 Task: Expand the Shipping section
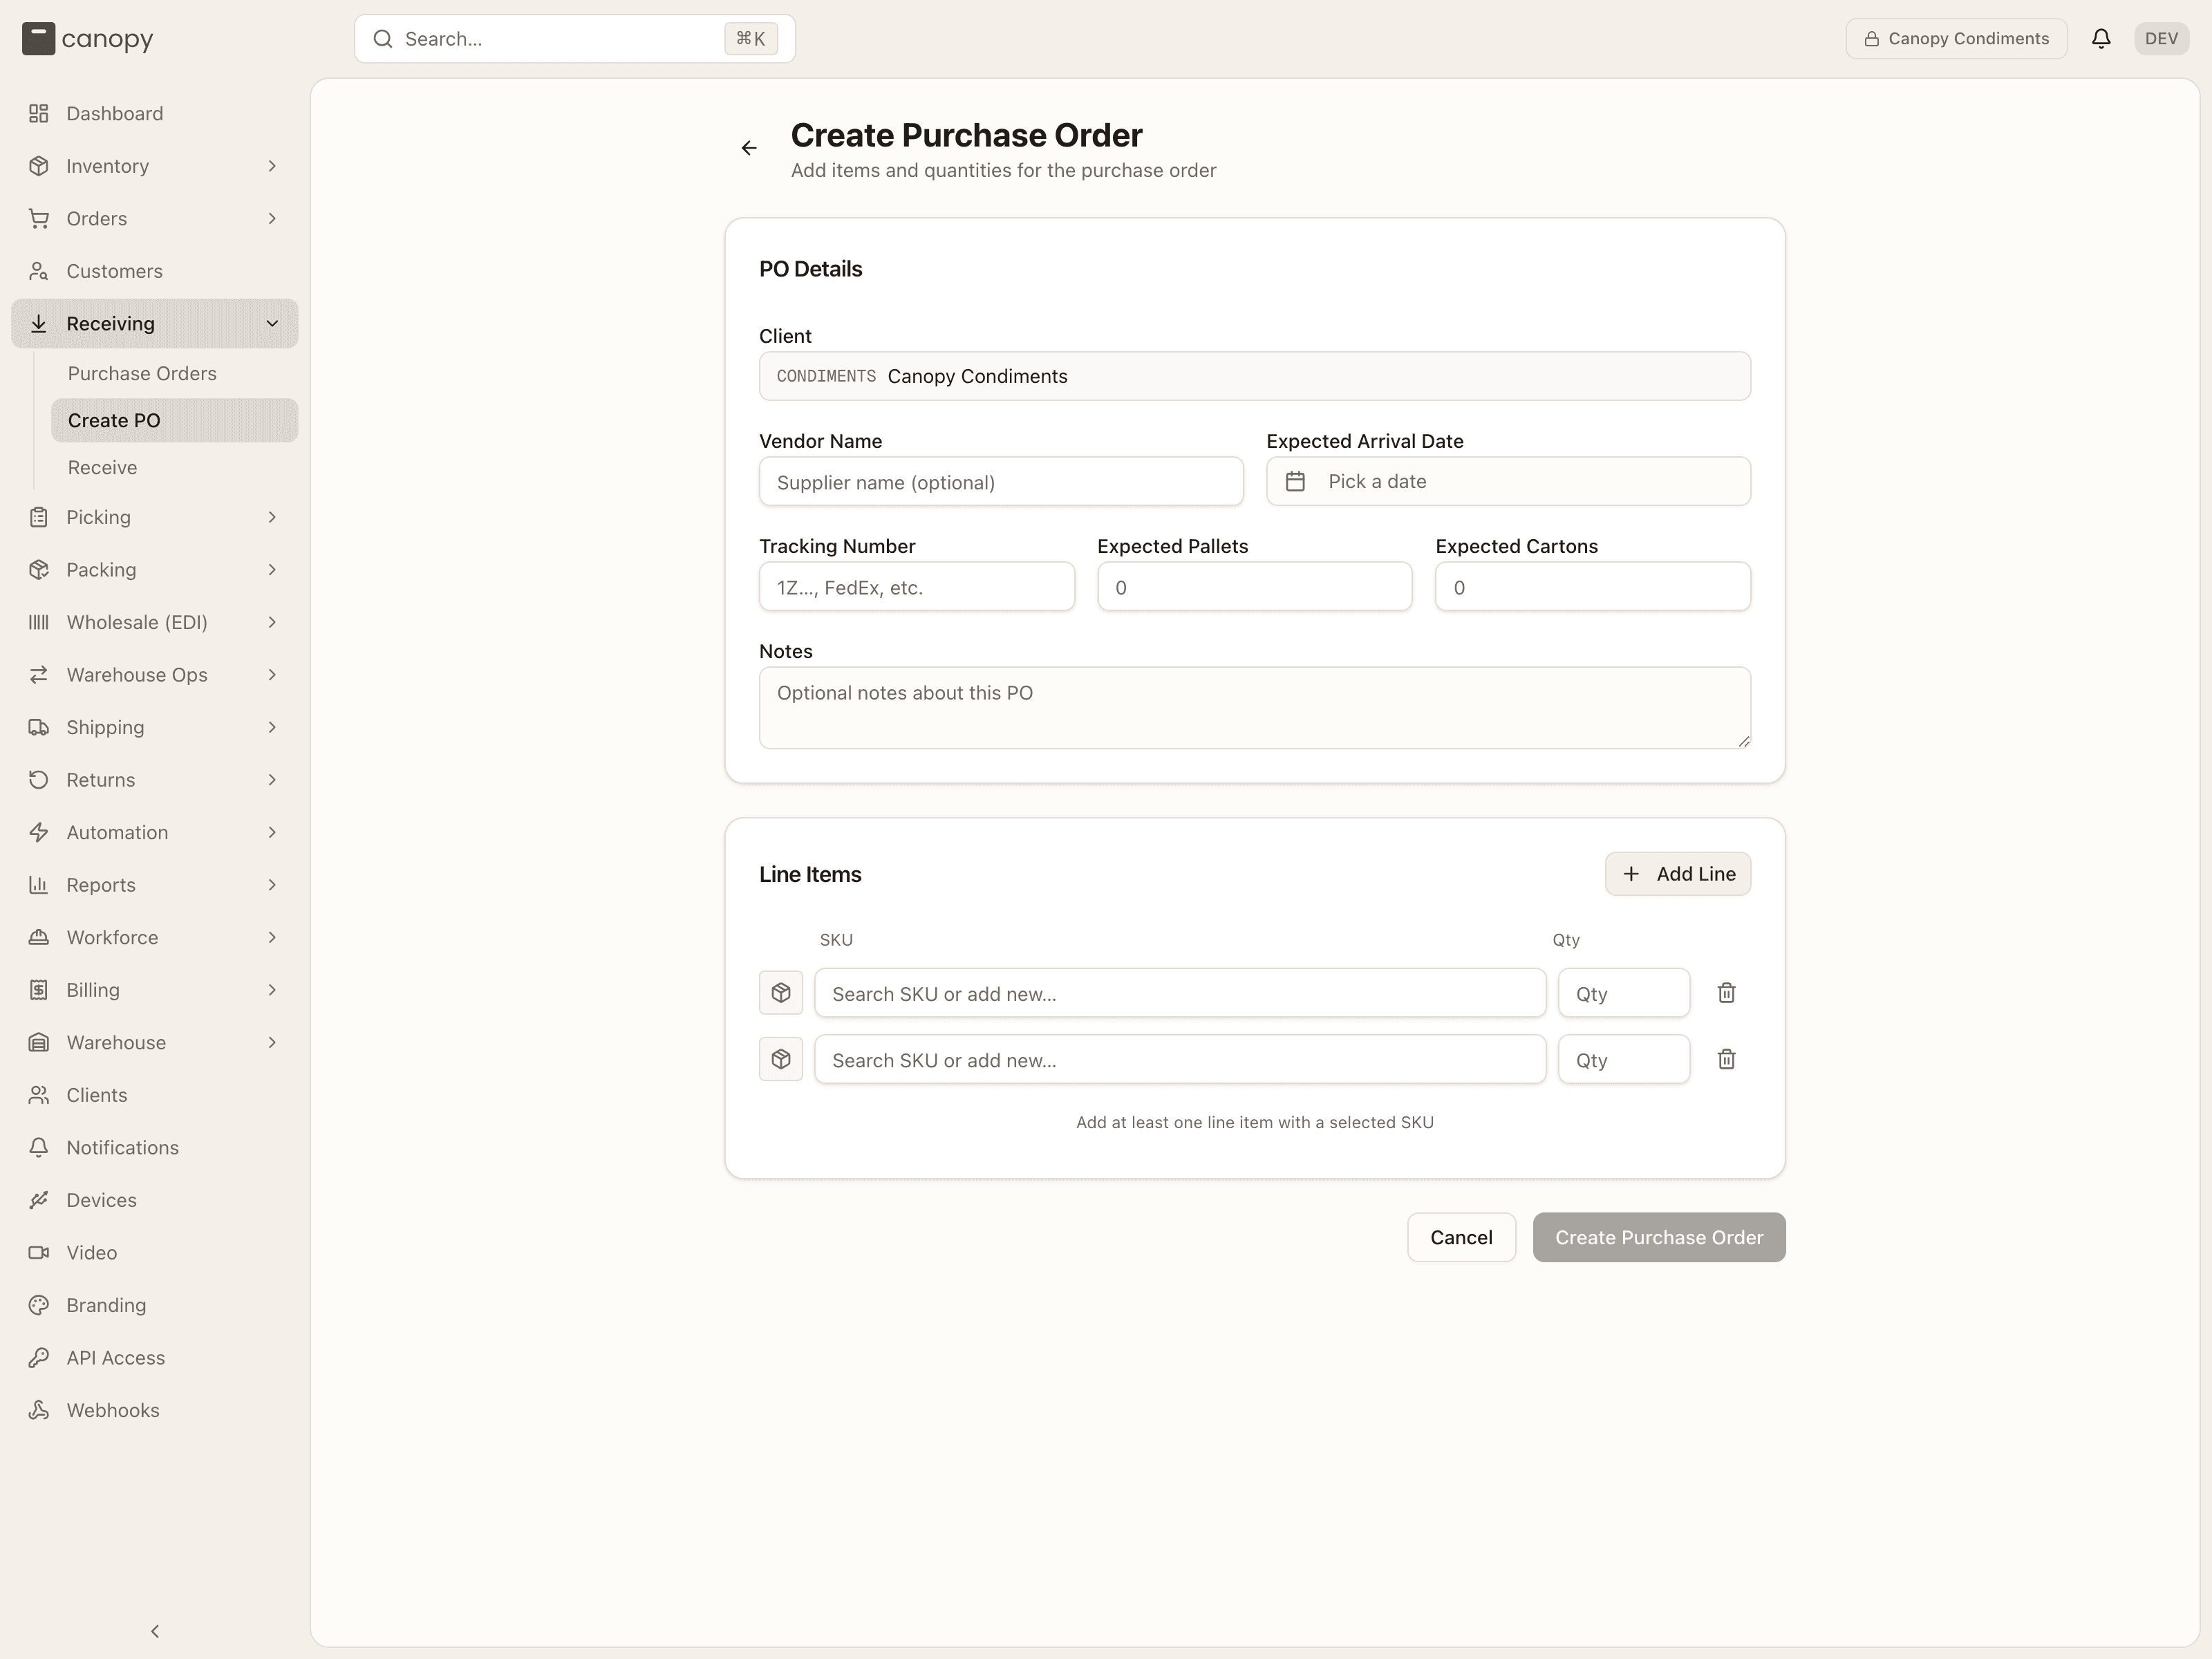click(155, 727)
